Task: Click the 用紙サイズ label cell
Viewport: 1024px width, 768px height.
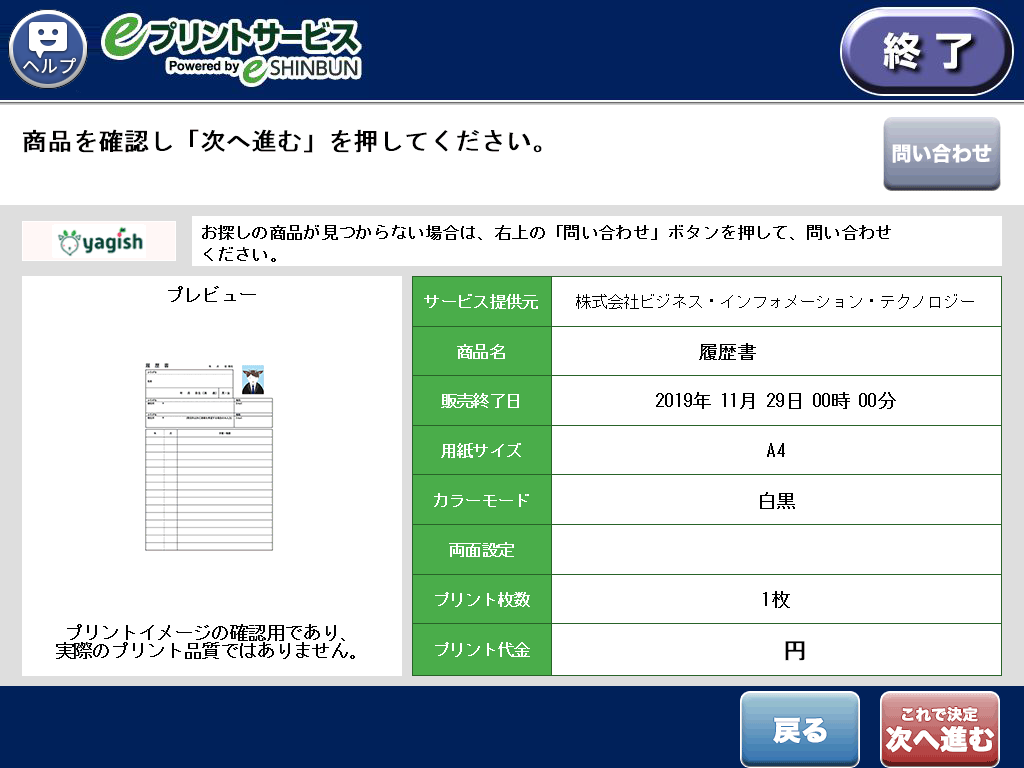Action: tap(482, 451)
